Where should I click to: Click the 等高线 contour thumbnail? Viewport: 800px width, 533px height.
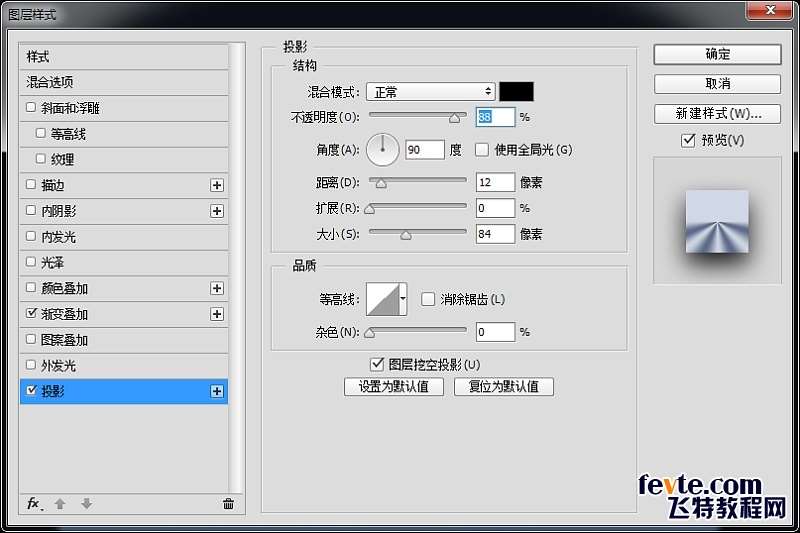383,299
